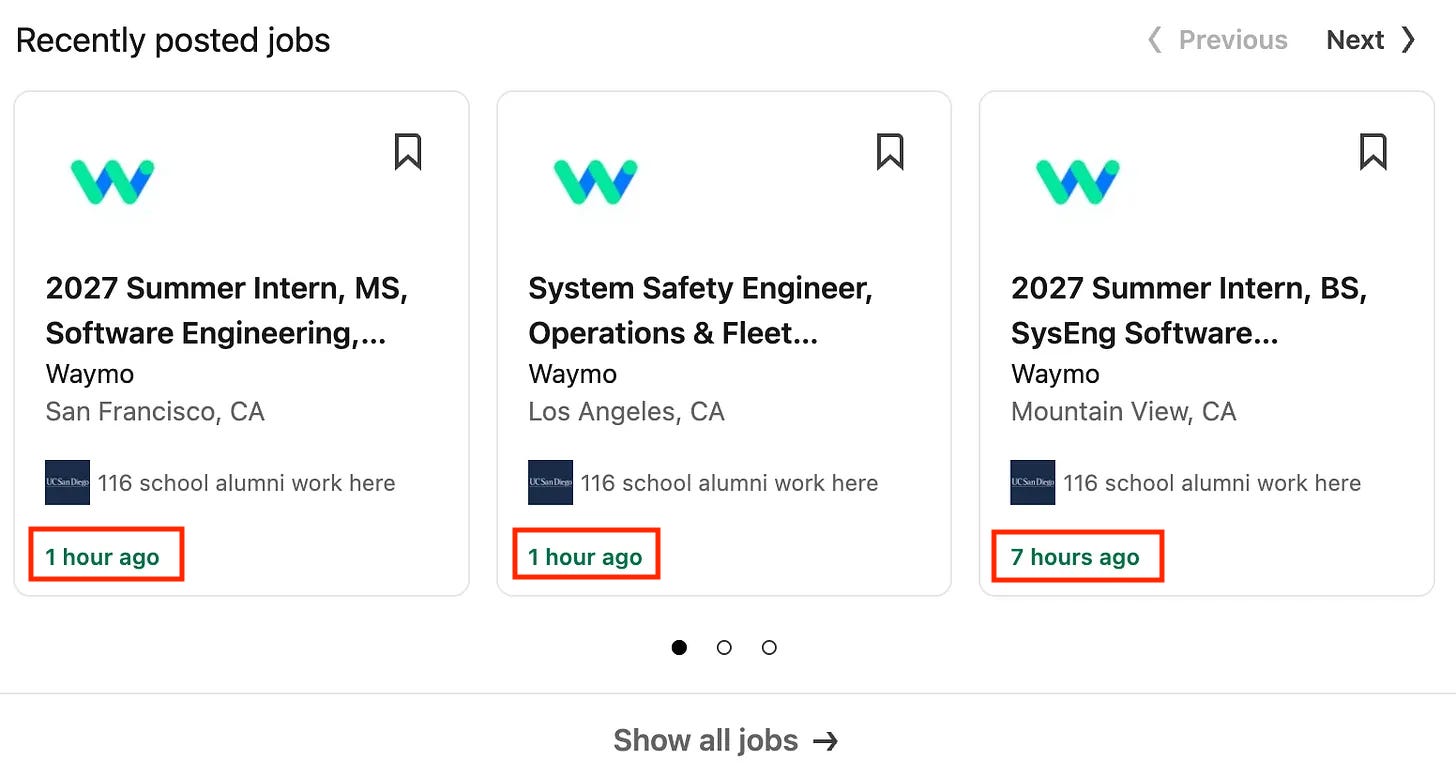Bookmark the System Safety Engineer job
This screenshot has width=1456, height=779.
890,152
